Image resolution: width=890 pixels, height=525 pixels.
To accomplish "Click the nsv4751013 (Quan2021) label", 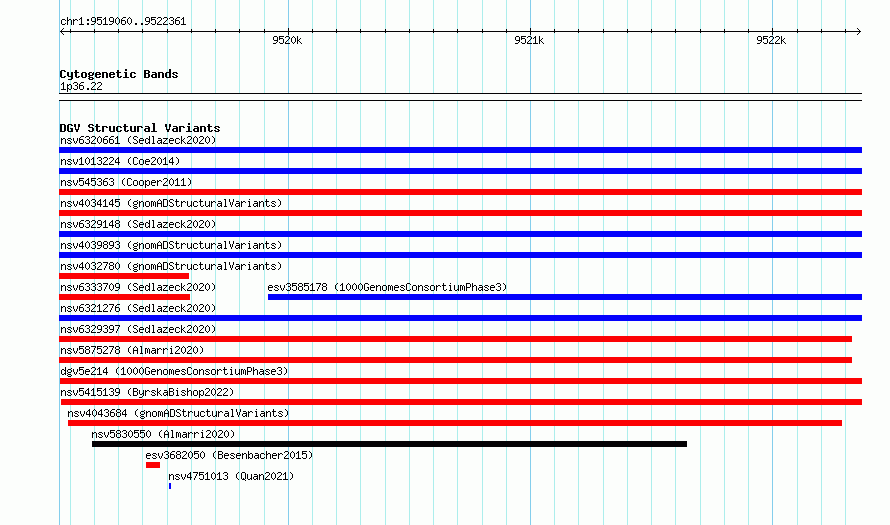I will (x=231, y=476).
